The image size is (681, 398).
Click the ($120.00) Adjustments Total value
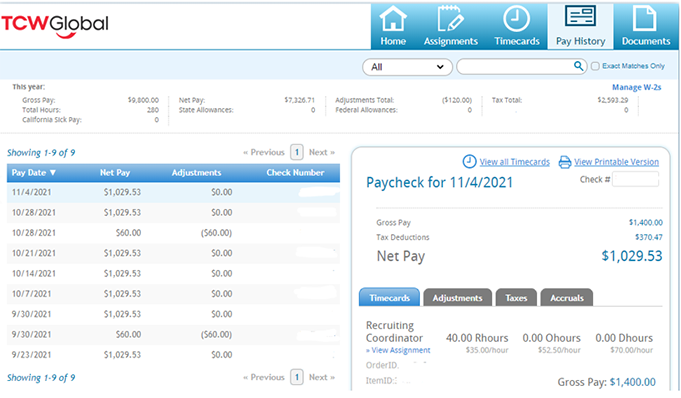[457, 100]
